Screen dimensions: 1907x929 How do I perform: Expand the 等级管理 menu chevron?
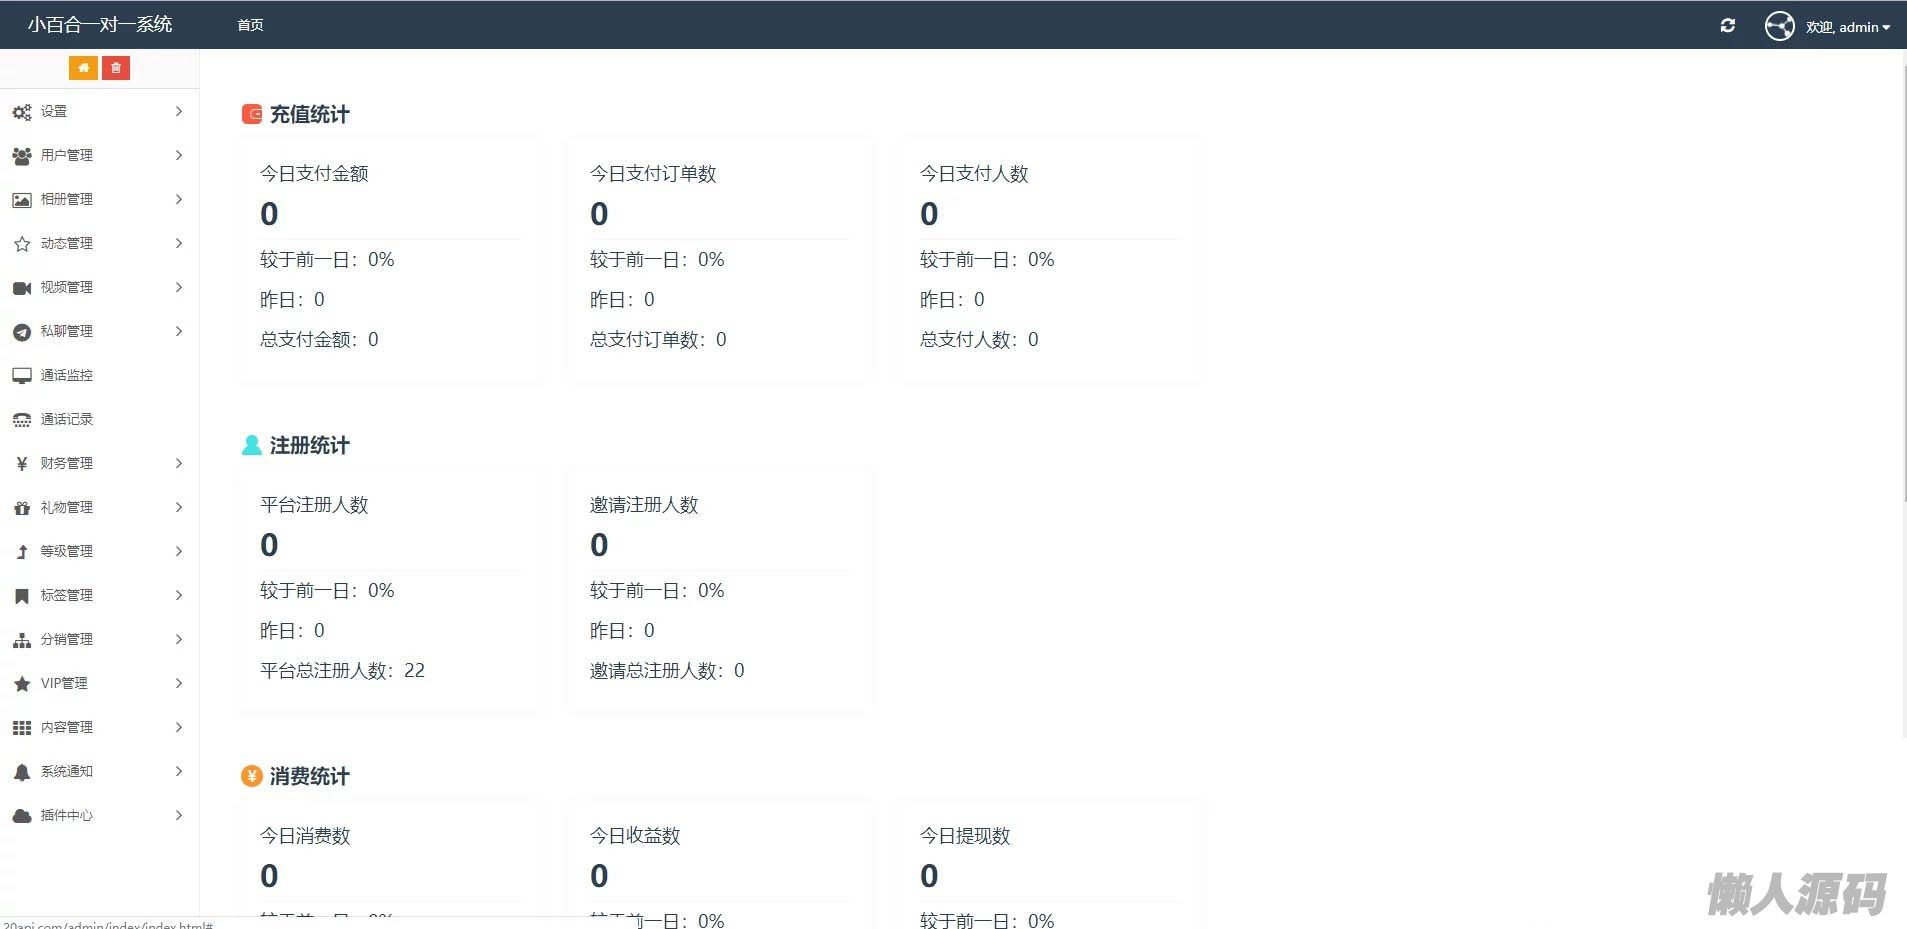click(x=179, y=551)
